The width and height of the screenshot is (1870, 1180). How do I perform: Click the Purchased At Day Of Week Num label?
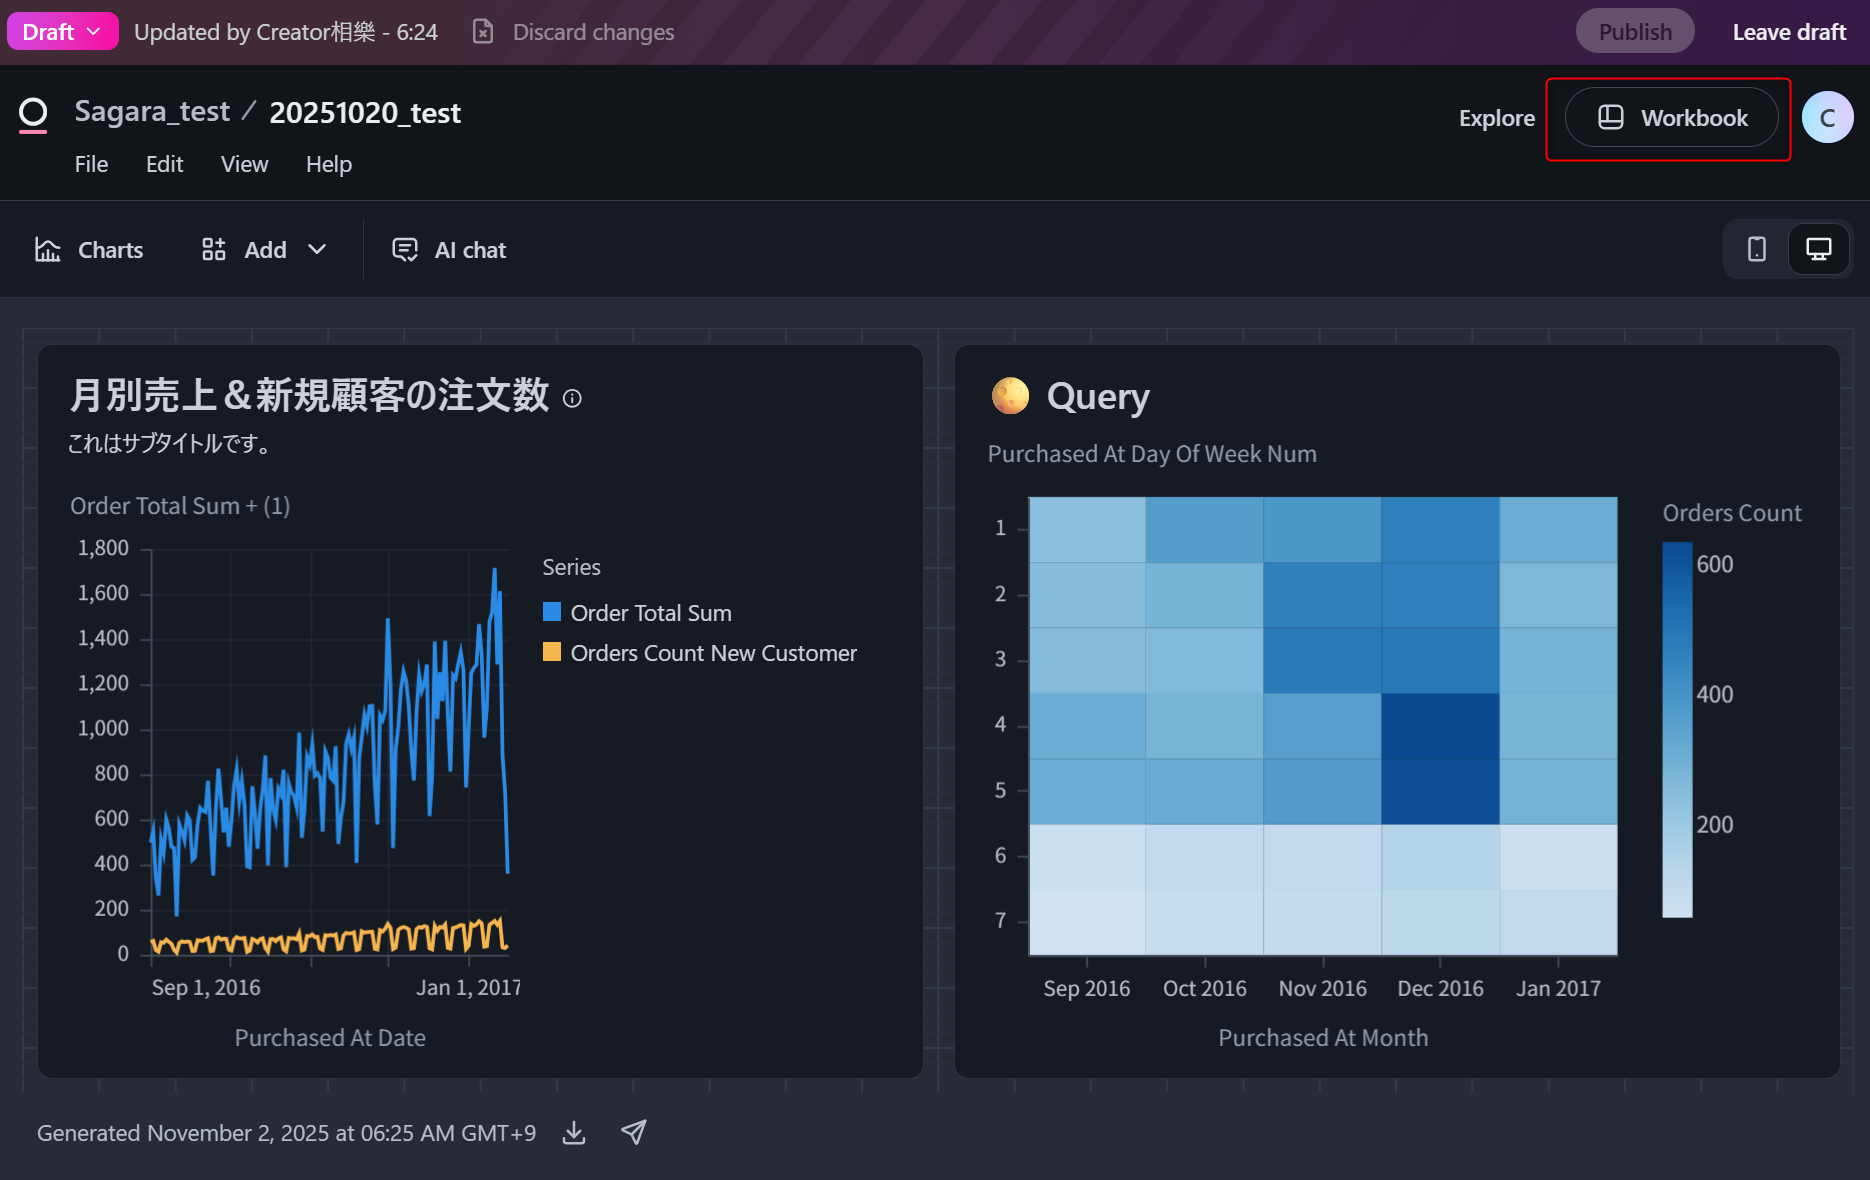pyautogui.click(x=1152, y=454)
